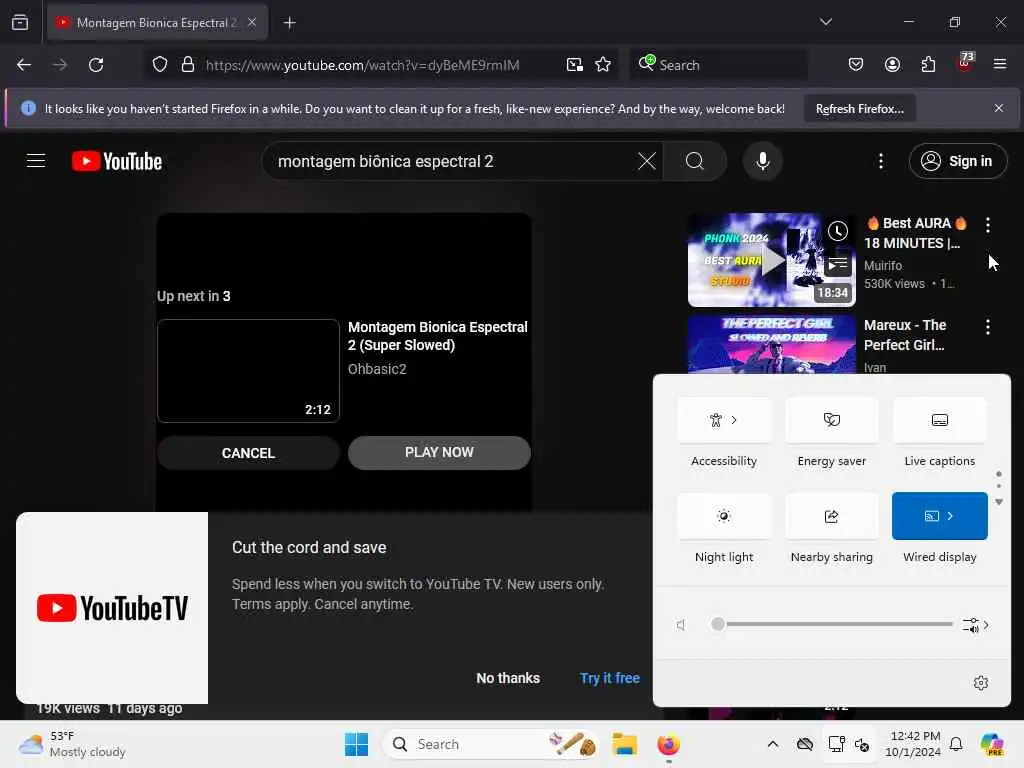The height and width of the screenshot is (768, 1024).
Task: Dismiss the Firefox refresh notification bar
Action: [x=998, y=108]
